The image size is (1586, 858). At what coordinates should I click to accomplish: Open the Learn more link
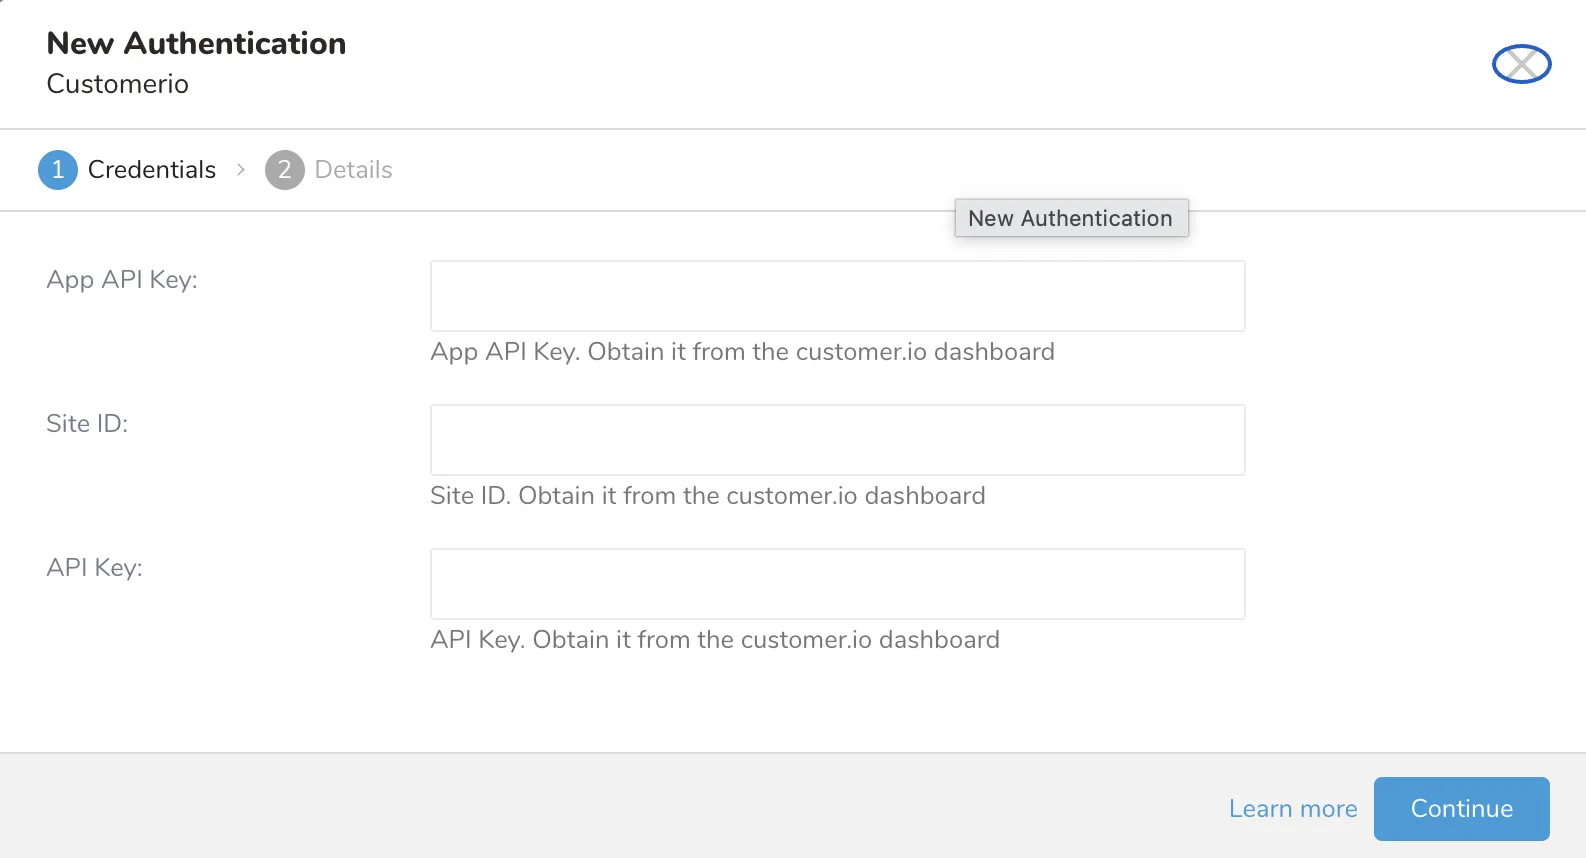coord(1293,808)
